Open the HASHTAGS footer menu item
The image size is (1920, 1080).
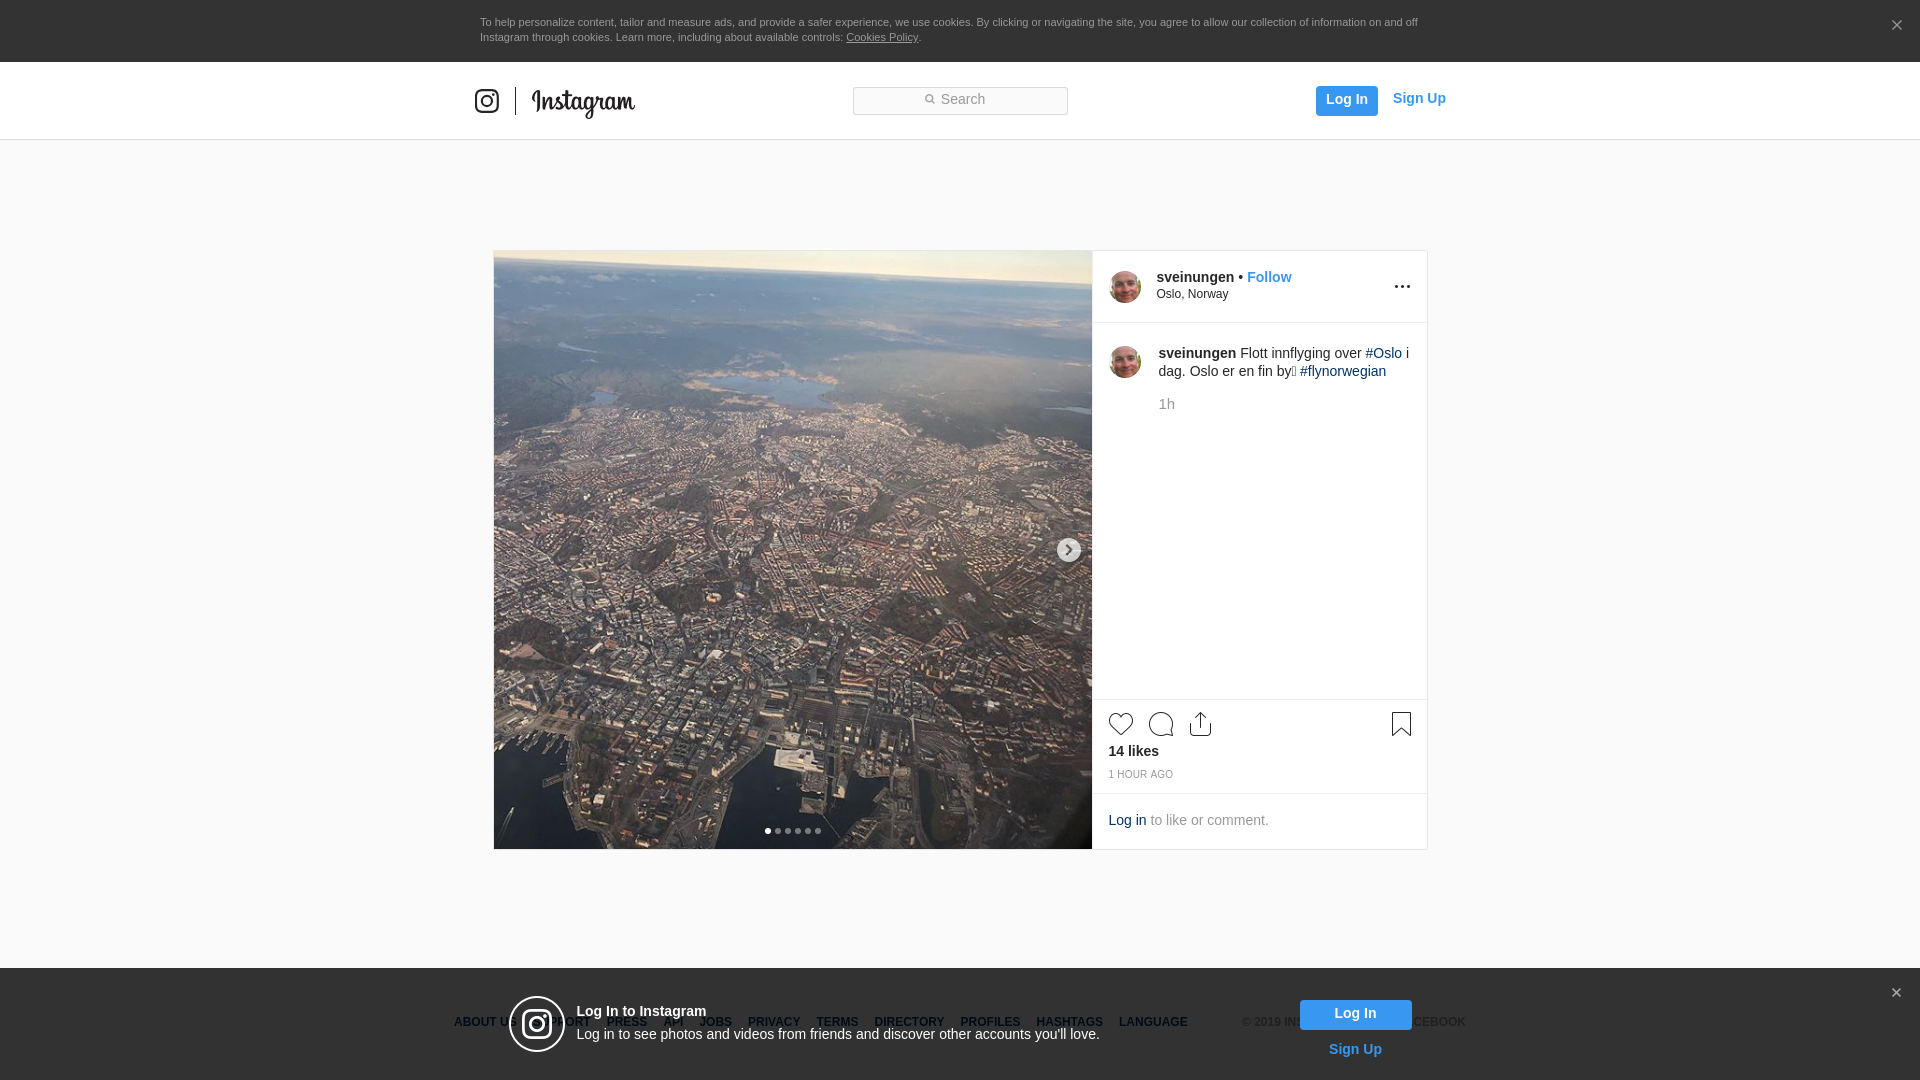[x=1069, y=1022]
